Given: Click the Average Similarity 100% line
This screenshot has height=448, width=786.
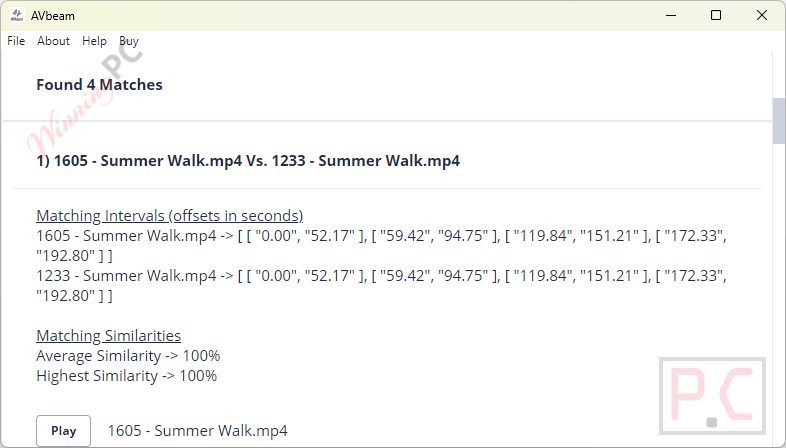Looking at the screenshot, I should [128, 356].
